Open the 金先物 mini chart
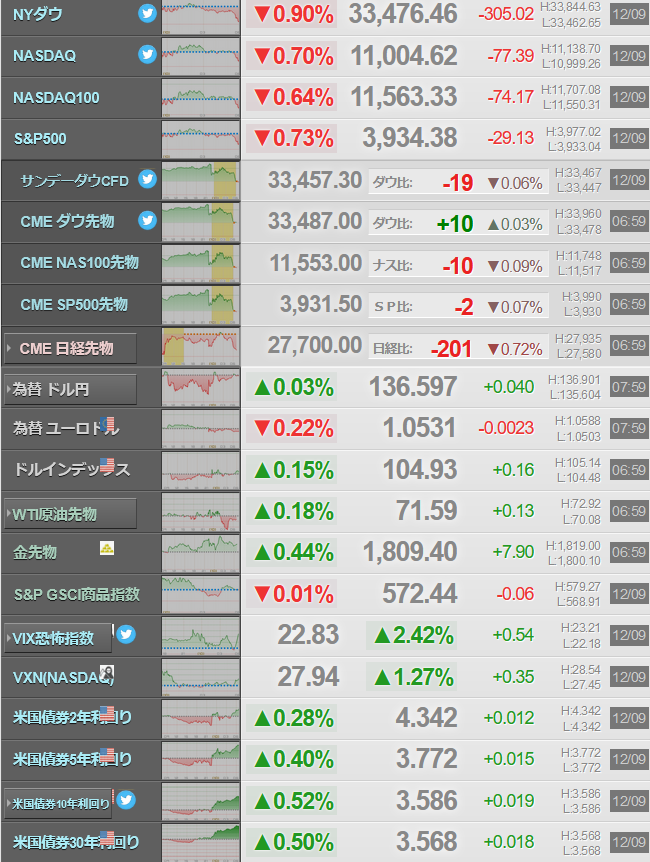The image size is (650, 862). coord(201,553)
